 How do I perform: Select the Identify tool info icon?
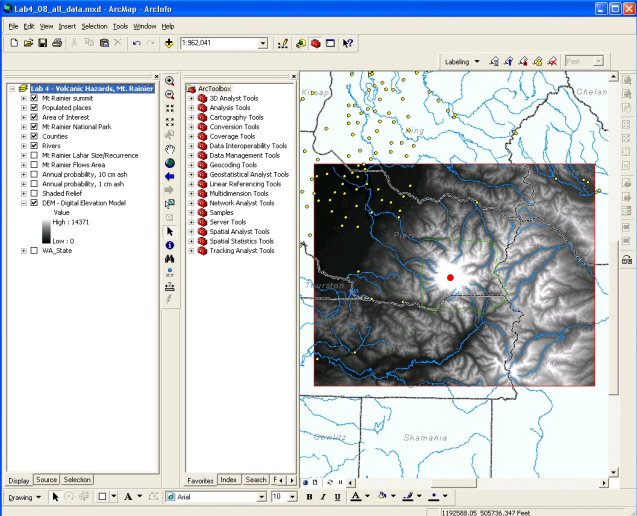(170, 245)
